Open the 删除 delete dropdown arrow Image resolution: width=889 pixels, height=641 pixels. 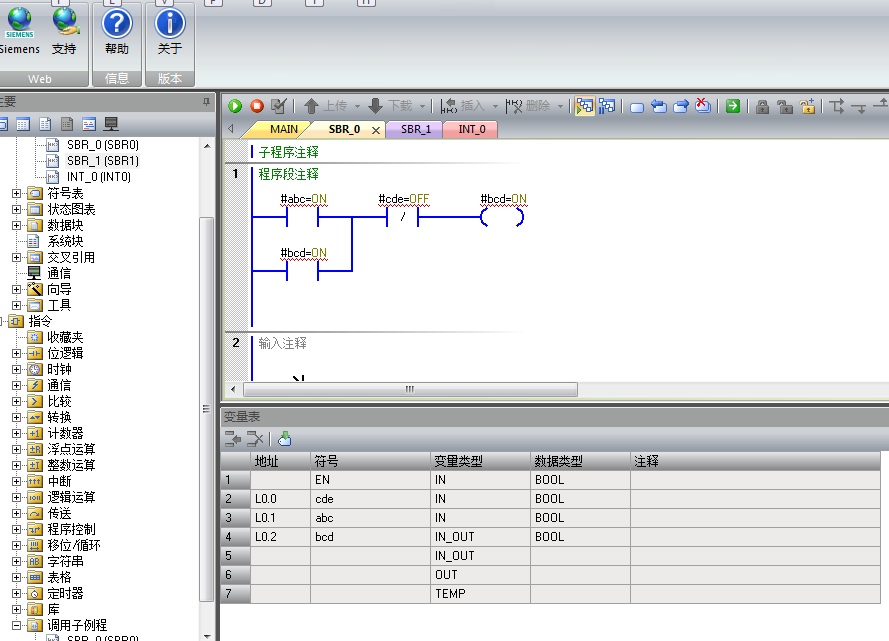560,107
